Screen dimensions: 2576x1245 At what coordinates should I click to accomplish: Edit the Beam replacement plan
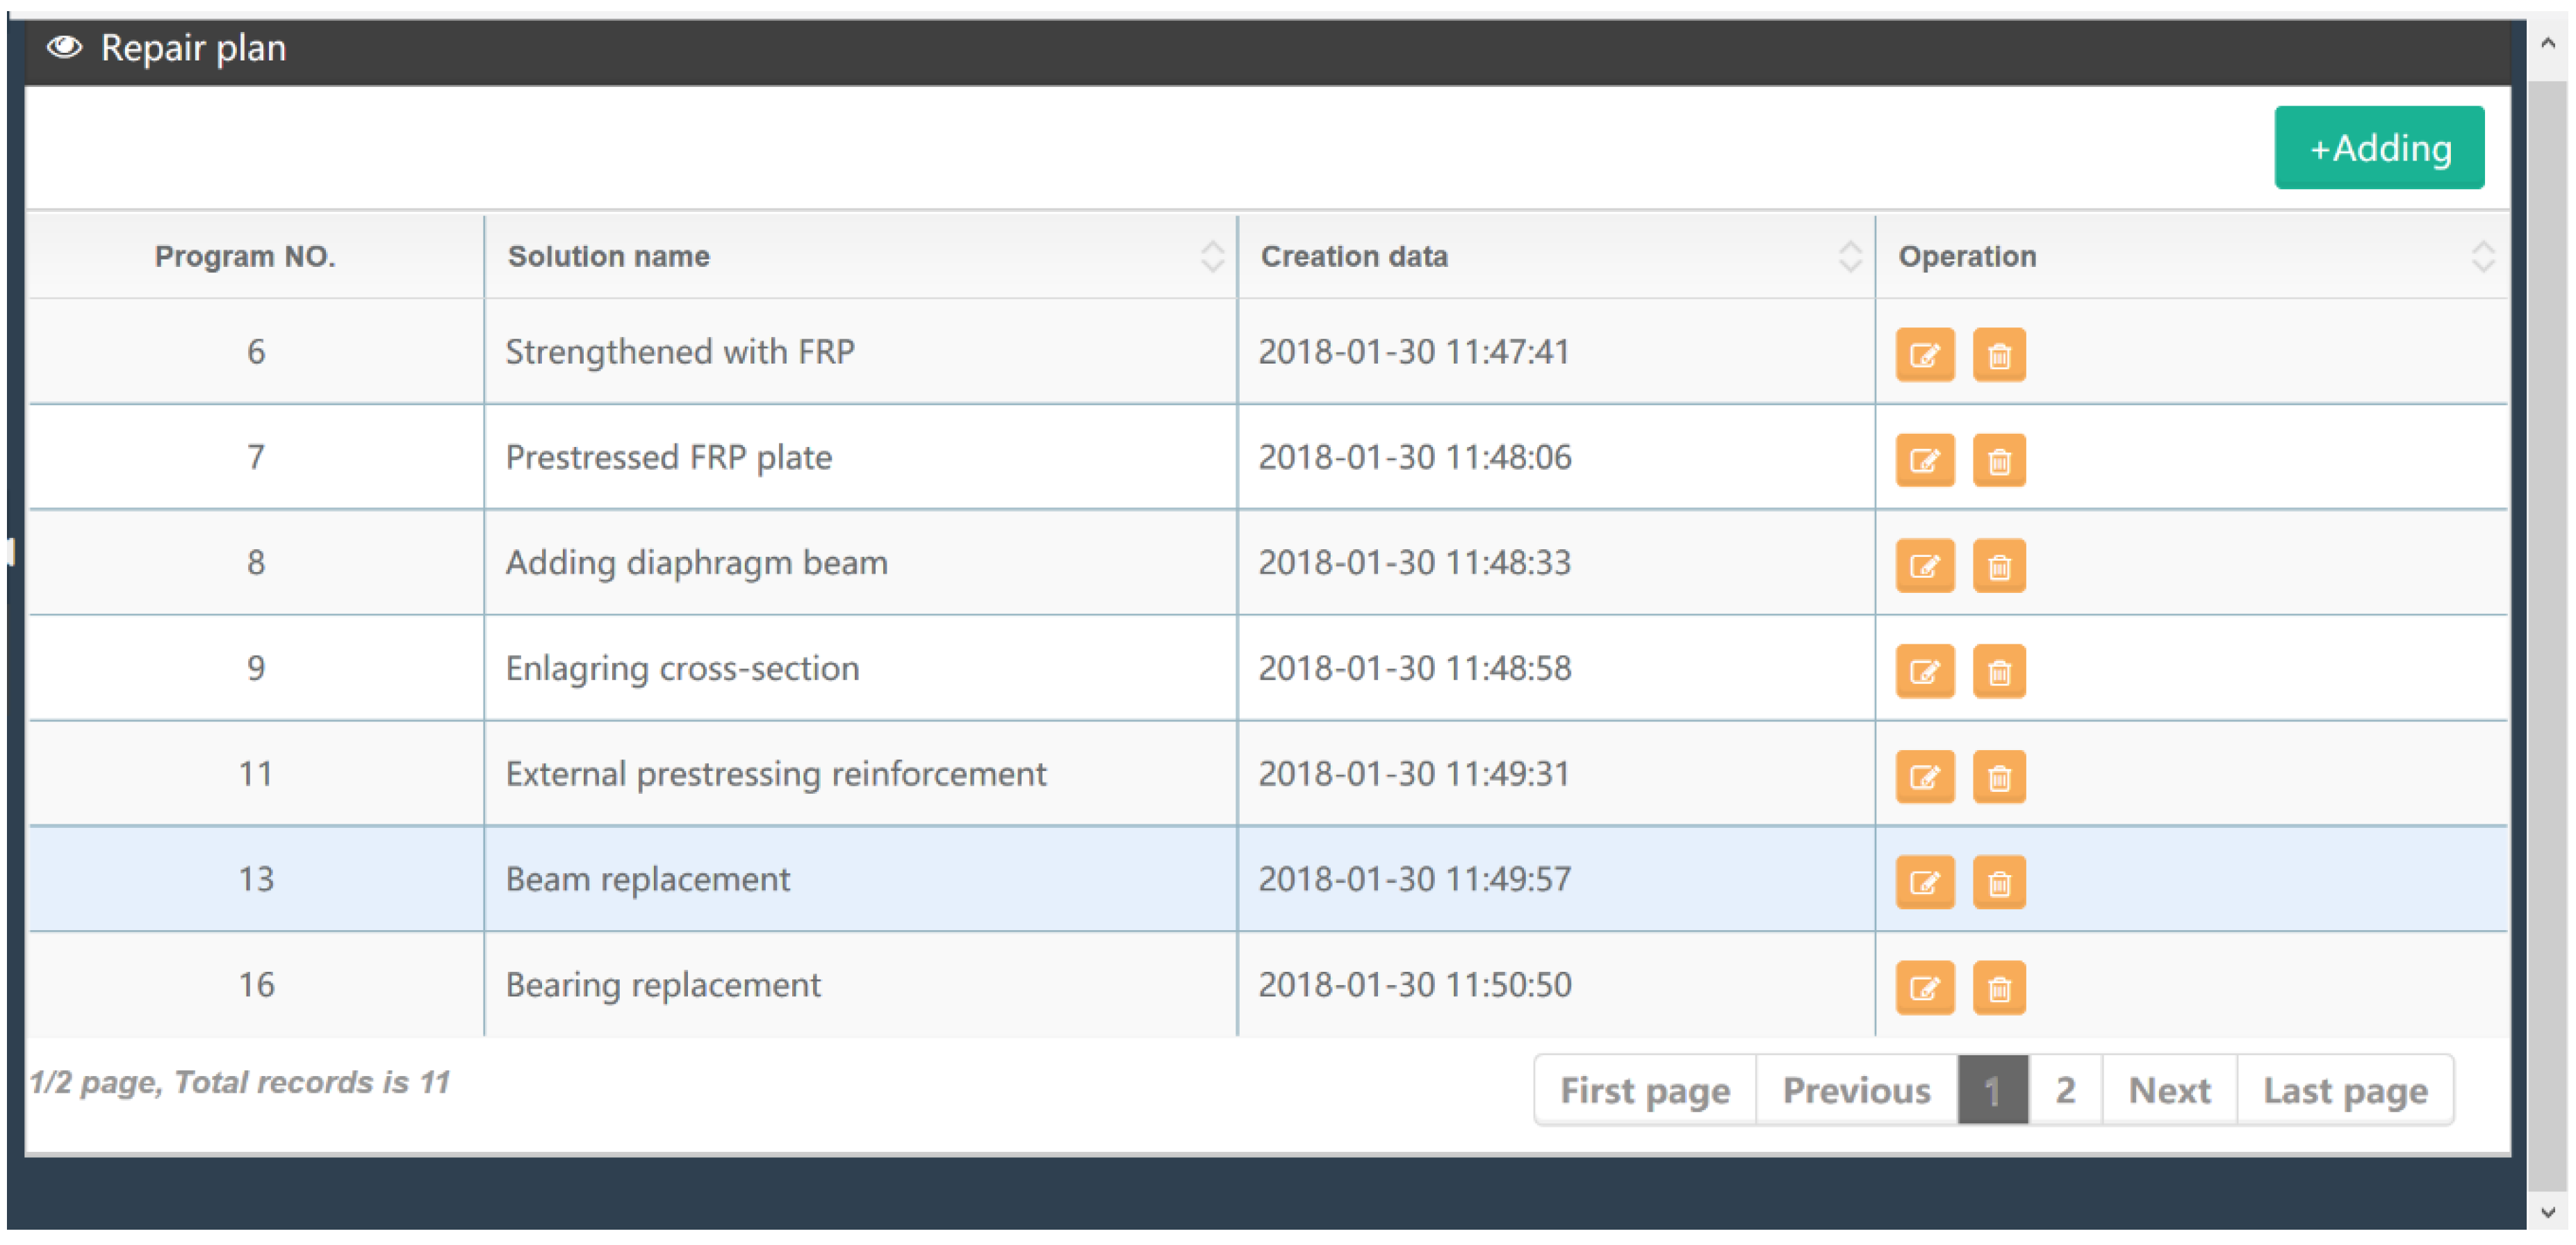point(1924,882)
